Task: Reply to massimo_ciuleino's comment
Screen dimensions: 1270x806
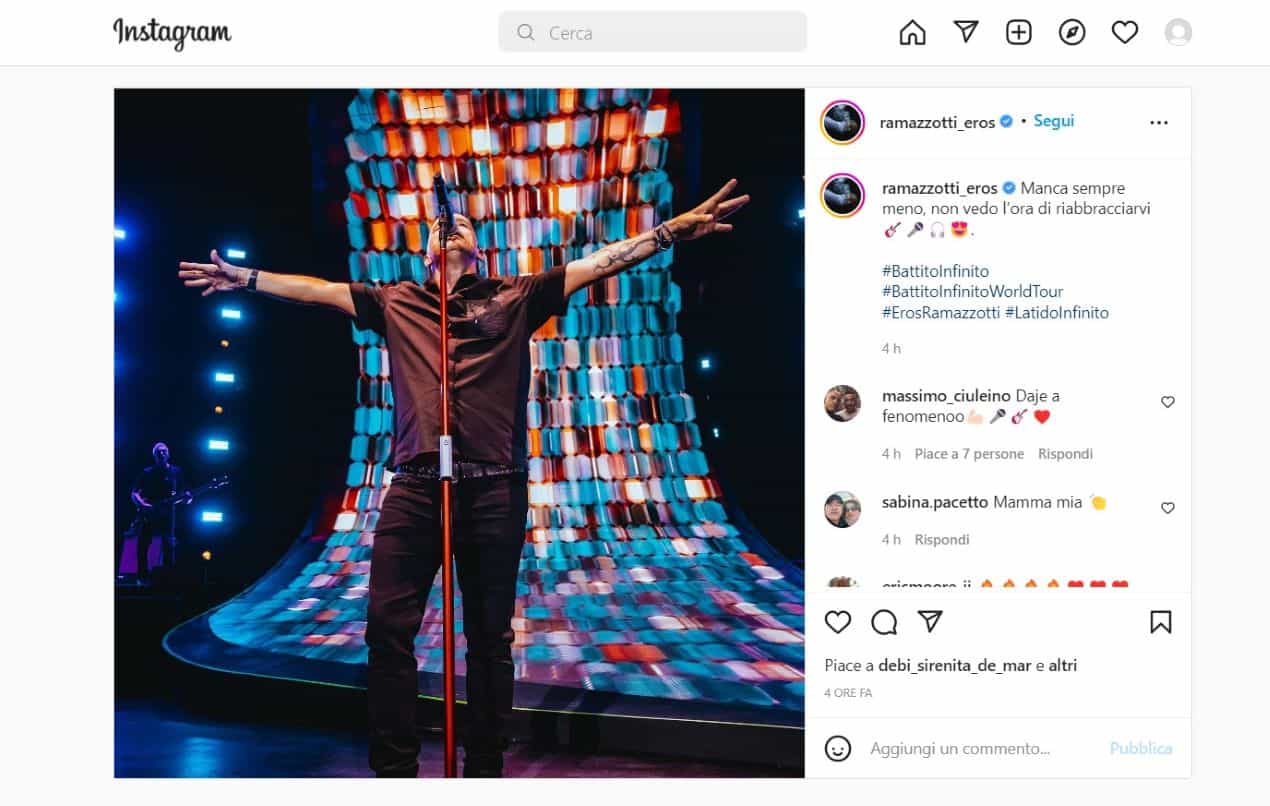Action: tap(1065, 454)
